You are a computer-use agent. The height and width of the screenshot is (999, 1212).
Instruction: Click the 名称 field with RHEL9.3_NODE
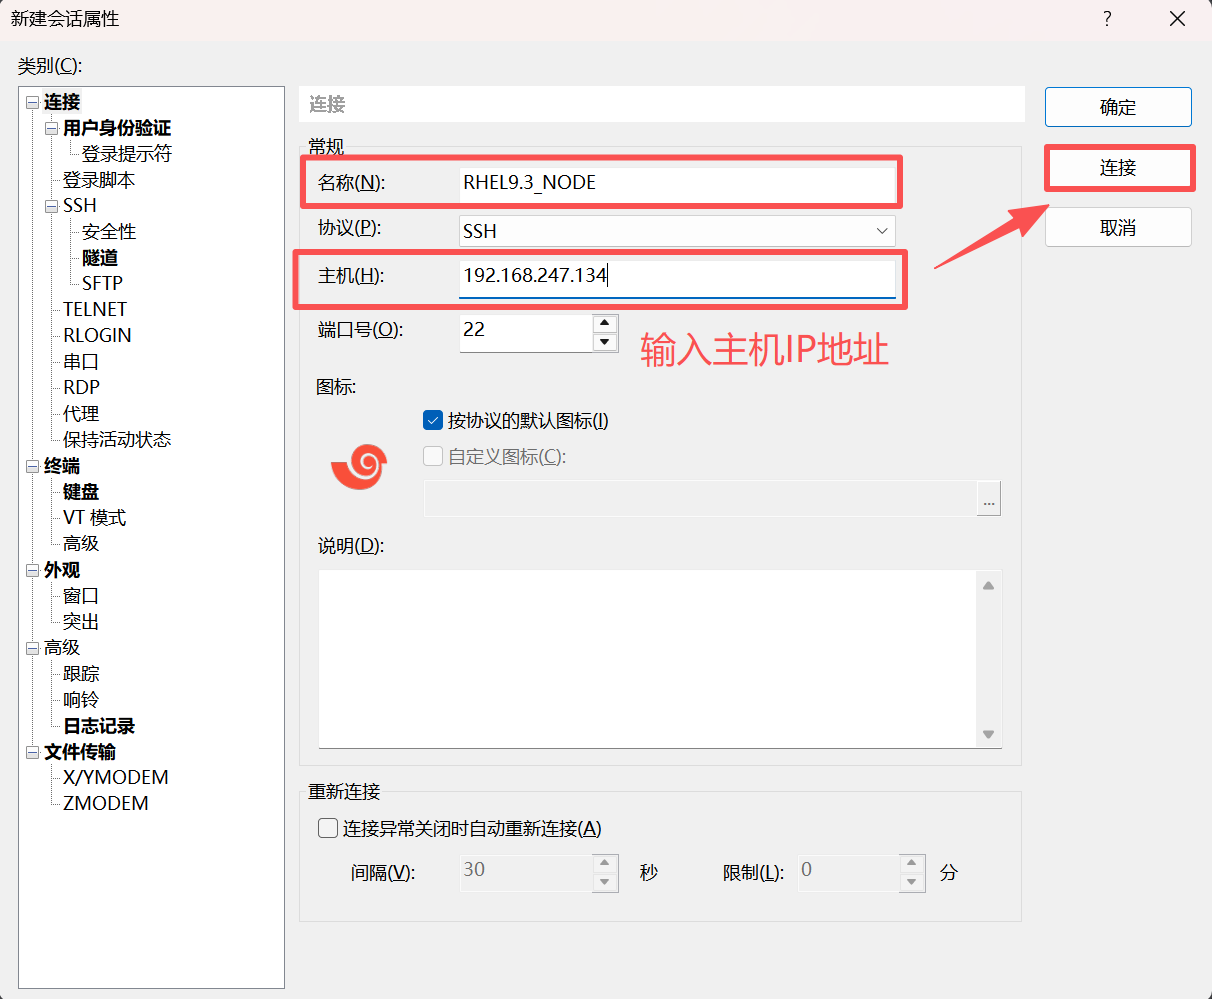point(677,182)
